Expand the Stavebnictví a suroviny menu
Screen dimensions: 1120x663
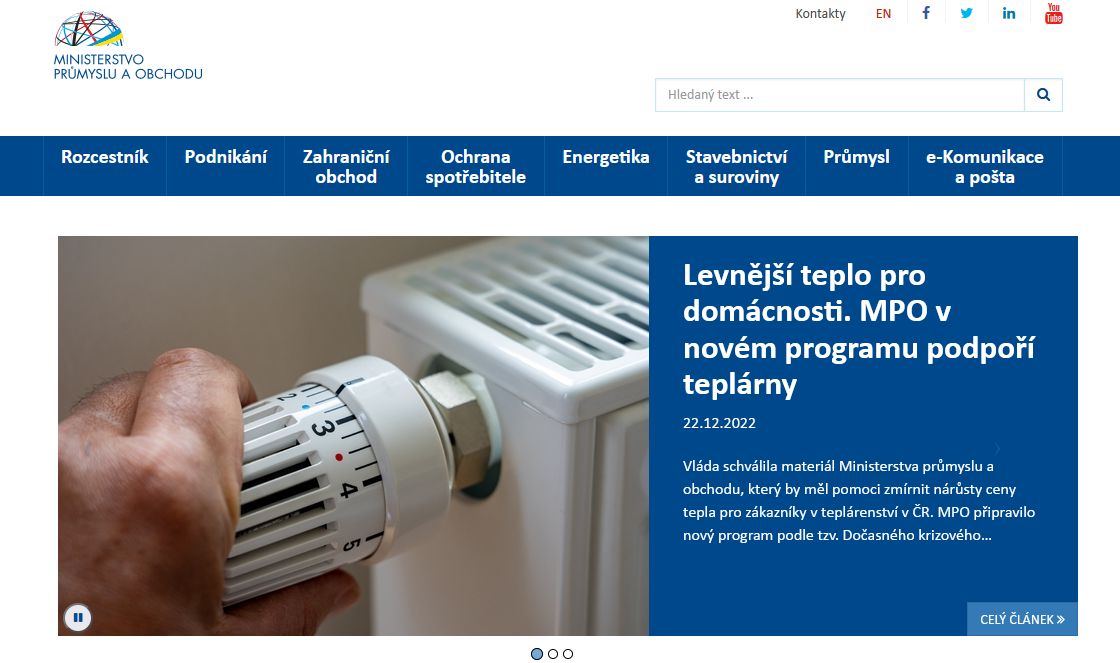(x=736, y=165)
